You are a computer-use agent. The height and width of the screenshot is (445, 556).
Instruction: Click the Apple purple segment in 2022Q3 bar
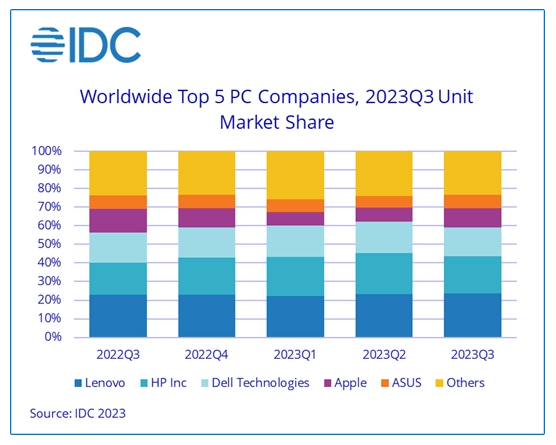[118, 221]
